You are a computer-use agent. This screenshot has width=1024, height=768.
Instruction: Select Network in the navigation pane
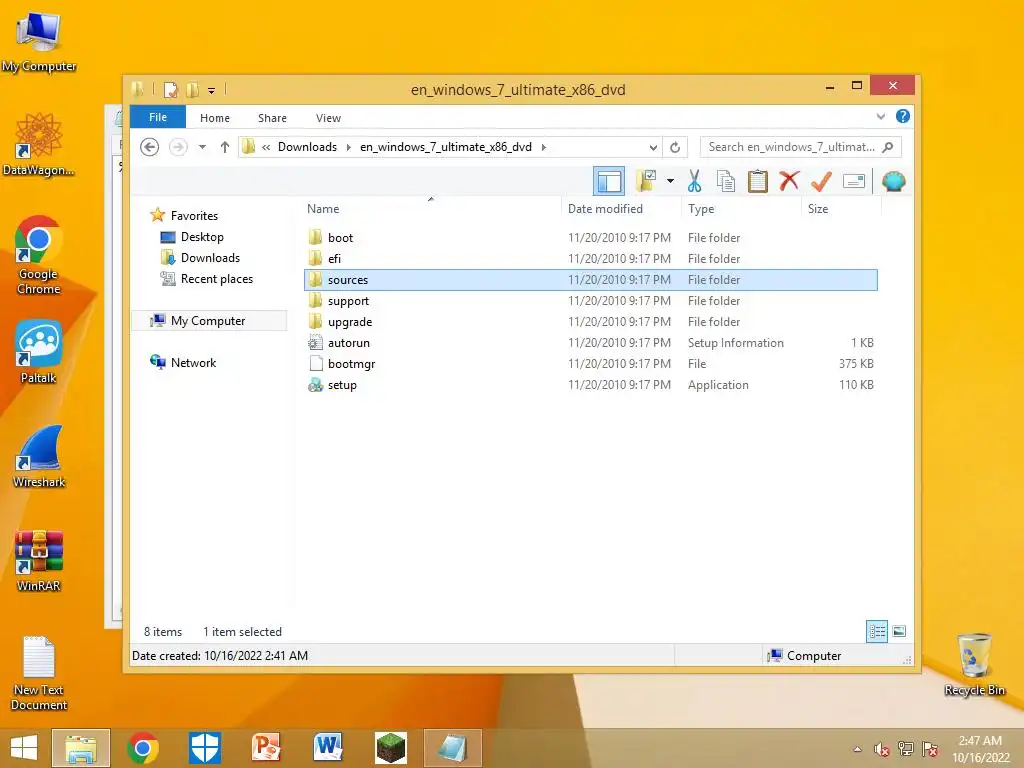tap(193, 362)
